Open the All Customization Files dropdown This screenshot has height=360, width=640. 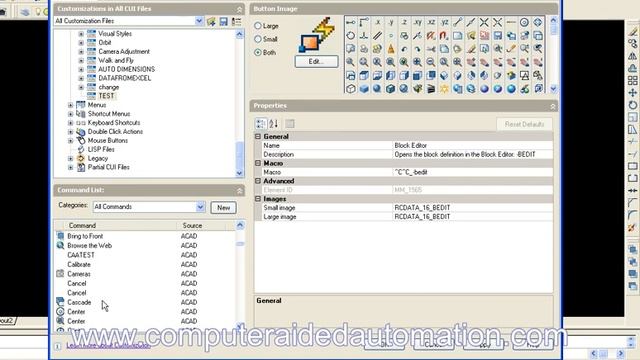pos(199,21)
